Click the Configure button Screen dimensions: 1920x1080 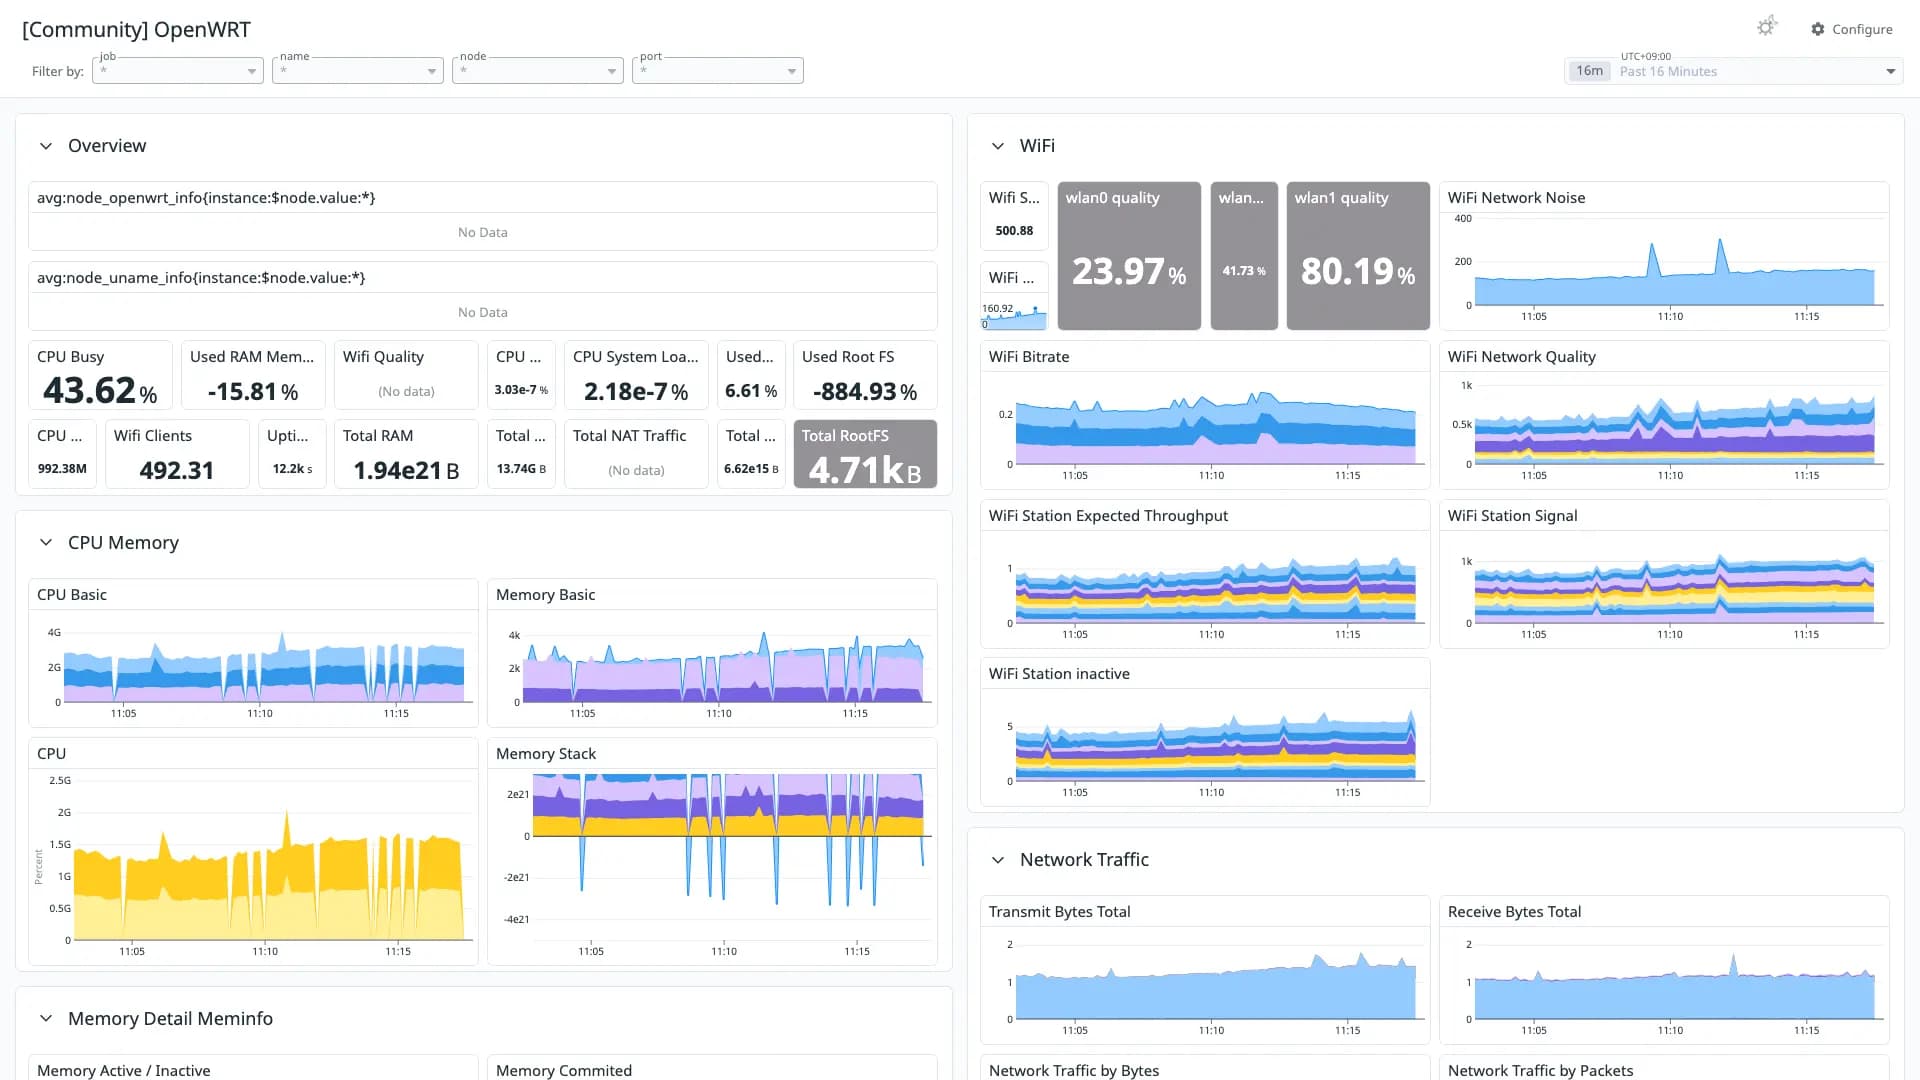(x=1852, y=29)
